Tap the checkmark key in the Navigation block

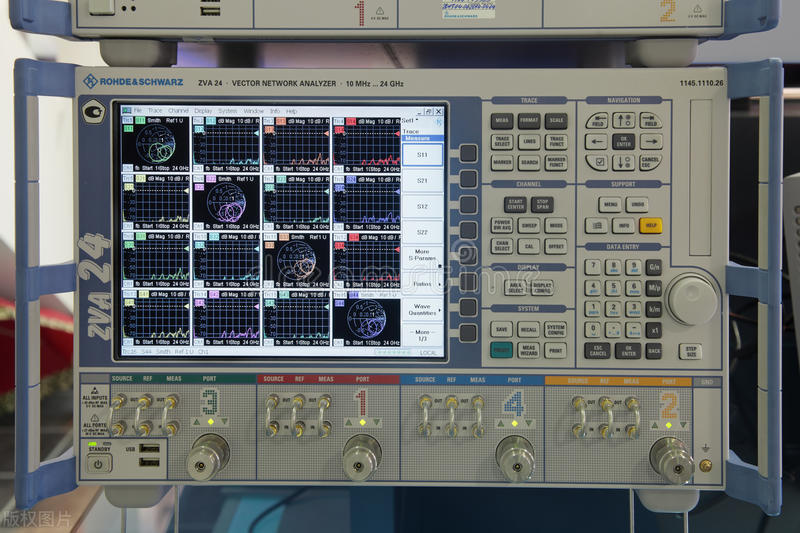(596, 163)
